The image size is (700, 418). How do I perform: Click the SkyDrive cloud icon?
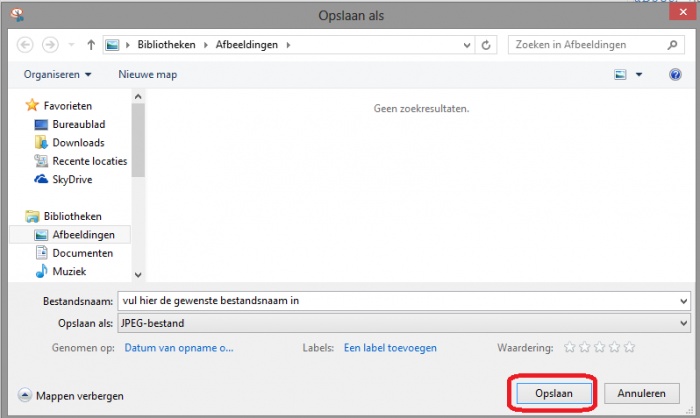41,179
